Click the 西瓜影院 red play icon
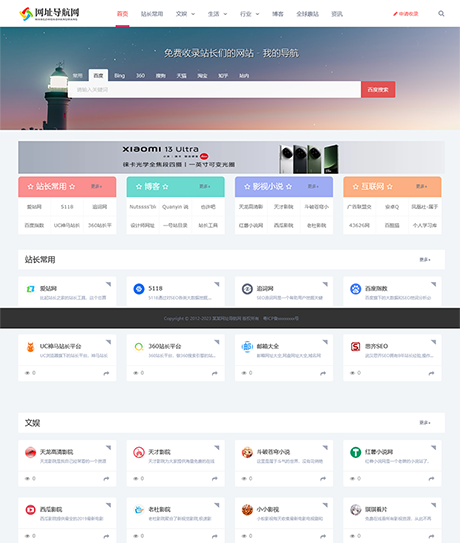The image size is (460, 543). pos(30,509)
